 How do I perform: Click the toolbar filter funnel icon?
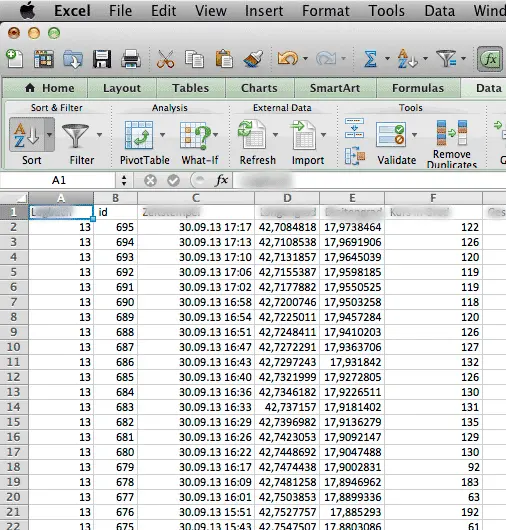click(x=446, y=58)
